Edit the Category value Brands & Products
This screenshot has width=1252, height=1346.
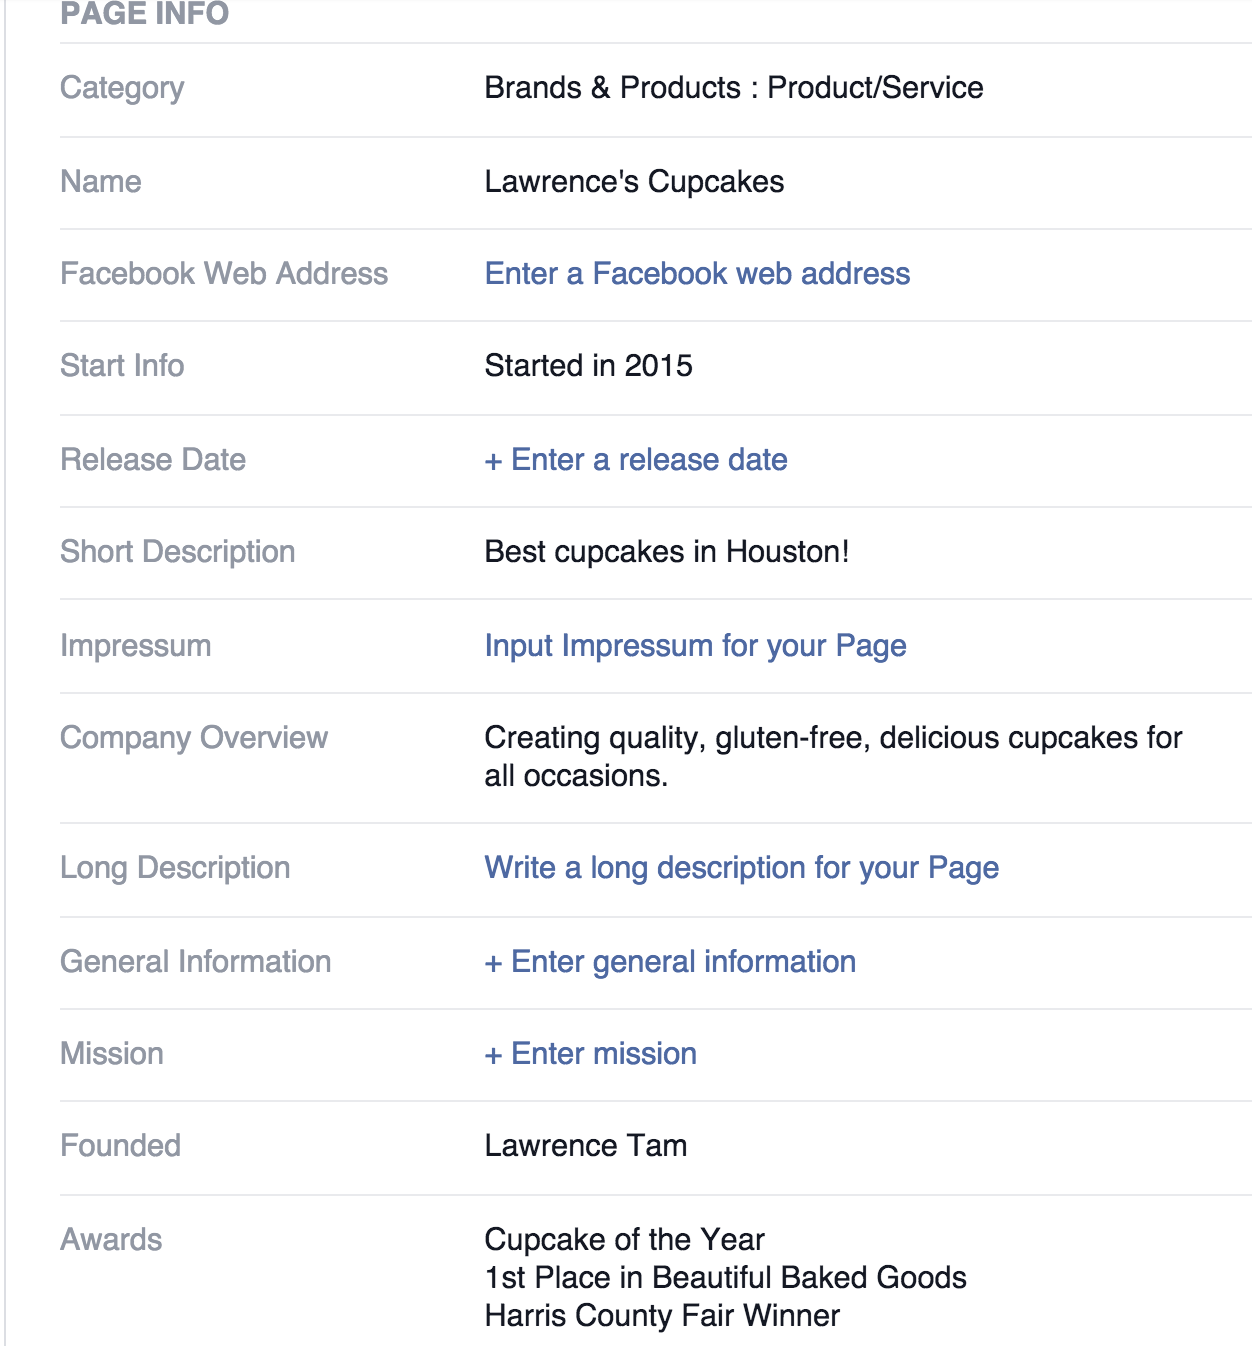coord(734,88)
